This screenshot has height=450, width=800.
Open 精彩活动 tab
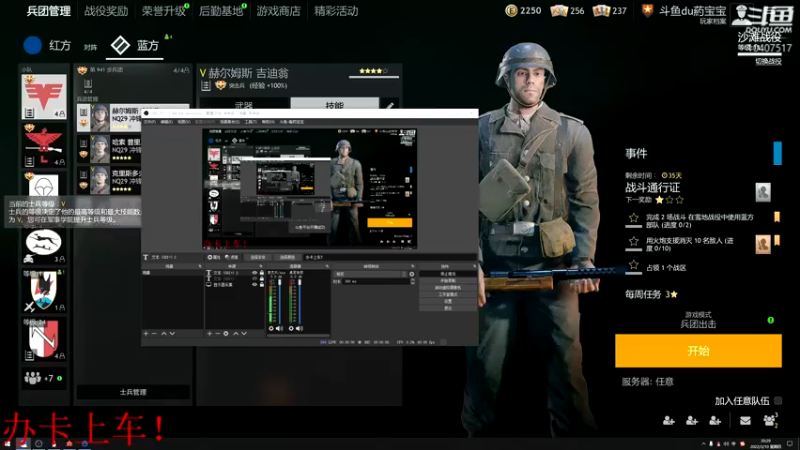336,11
